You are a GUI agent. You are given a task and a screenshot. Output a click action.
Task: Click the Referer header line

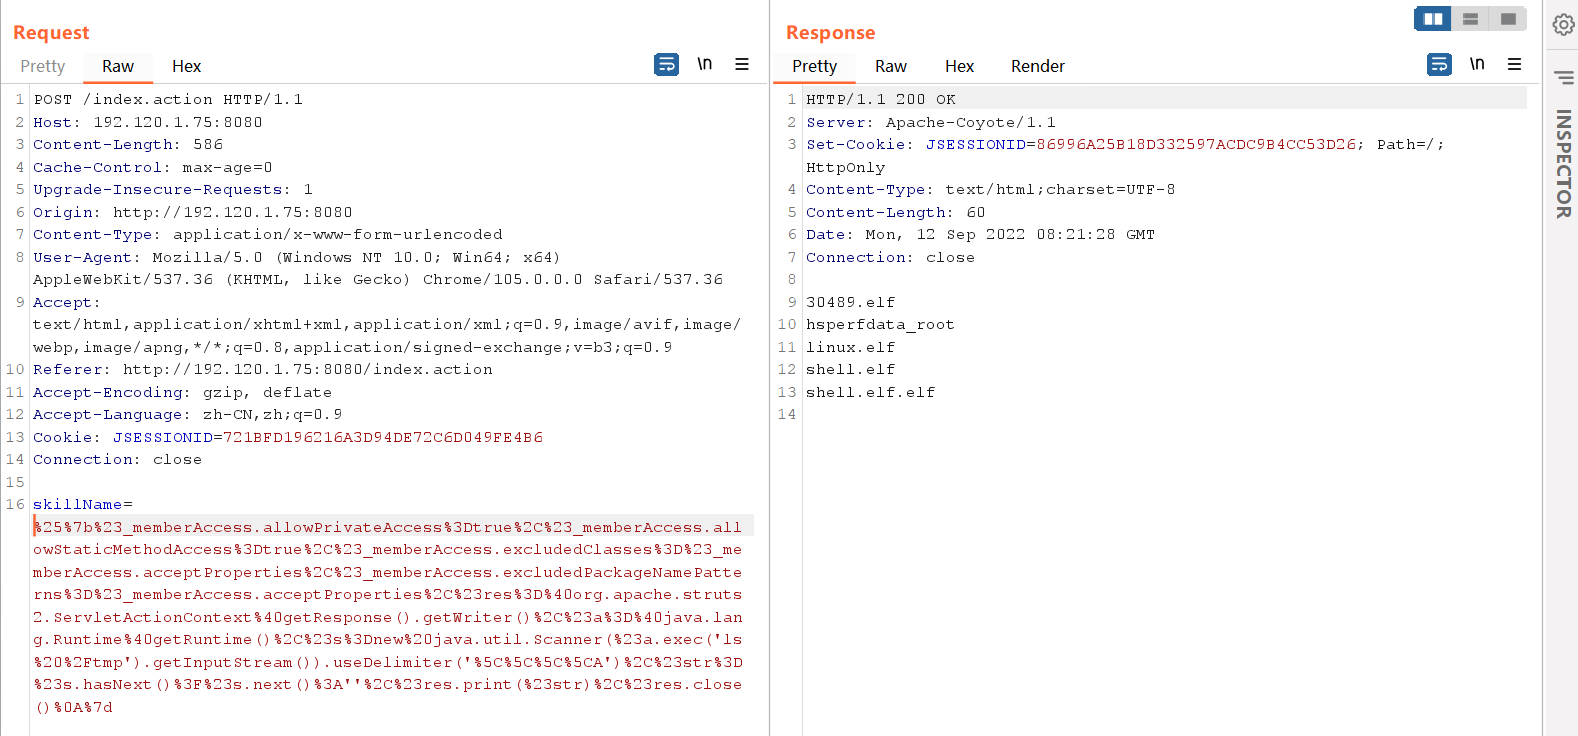[x=263, y=370]
